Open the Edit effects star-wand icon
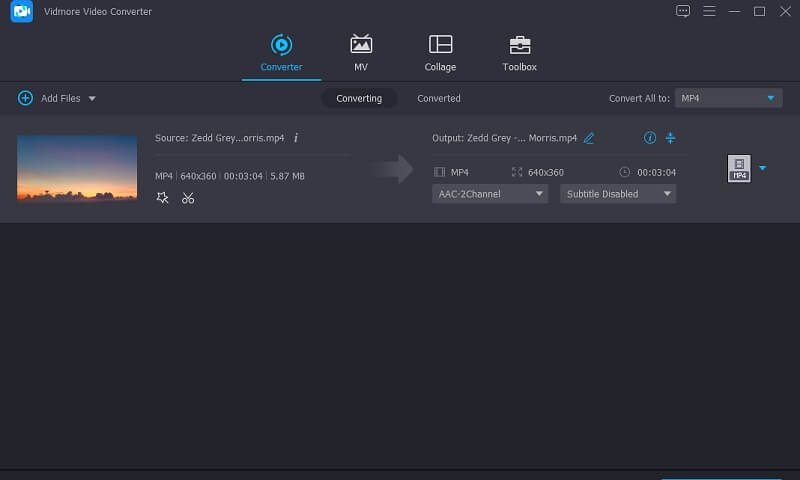This screenshot has width=800, height=480. click(163, 198)
